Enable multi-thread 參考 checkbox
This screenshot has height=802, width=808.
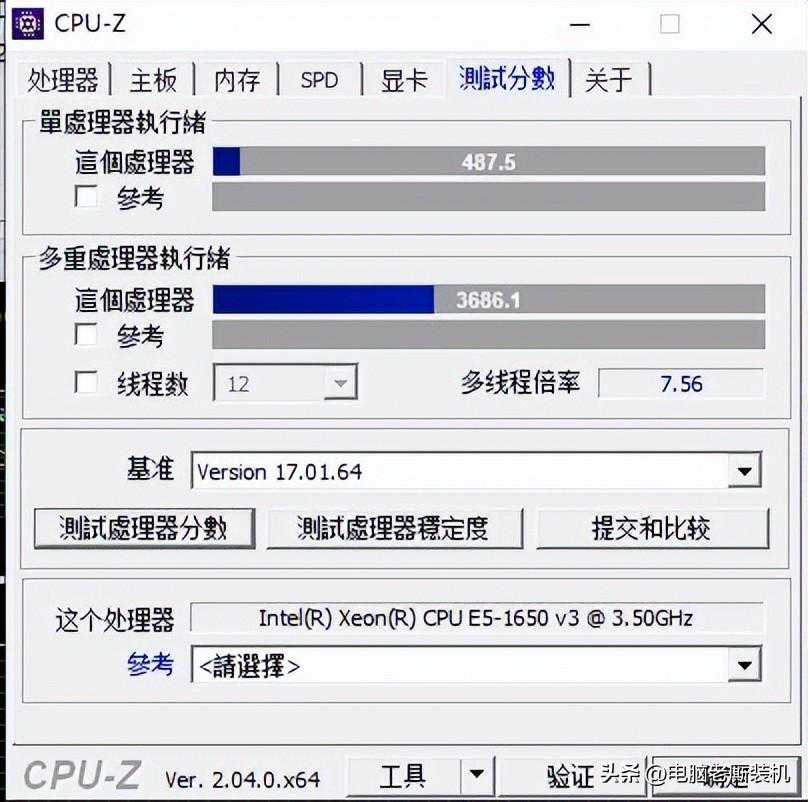point(86,335)
